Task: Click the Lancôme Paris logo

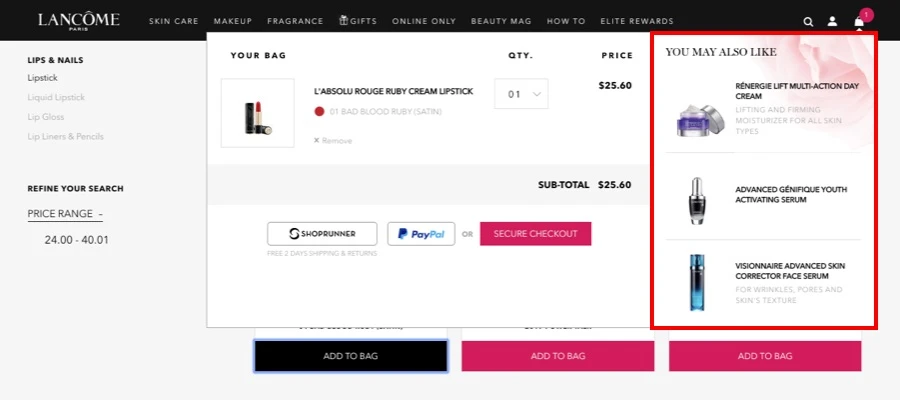Action: tap(79, 20)
